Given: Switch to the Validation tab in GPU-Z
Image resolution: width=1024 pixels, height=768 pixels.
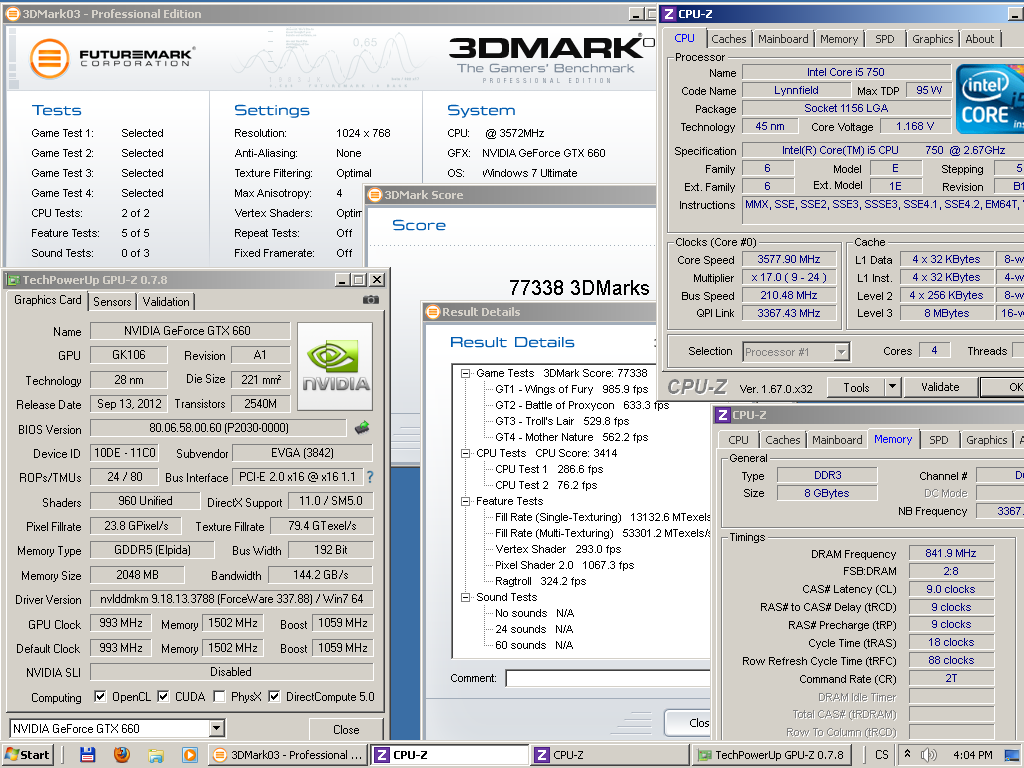Looking at the screenshot, I should [166, 302].
